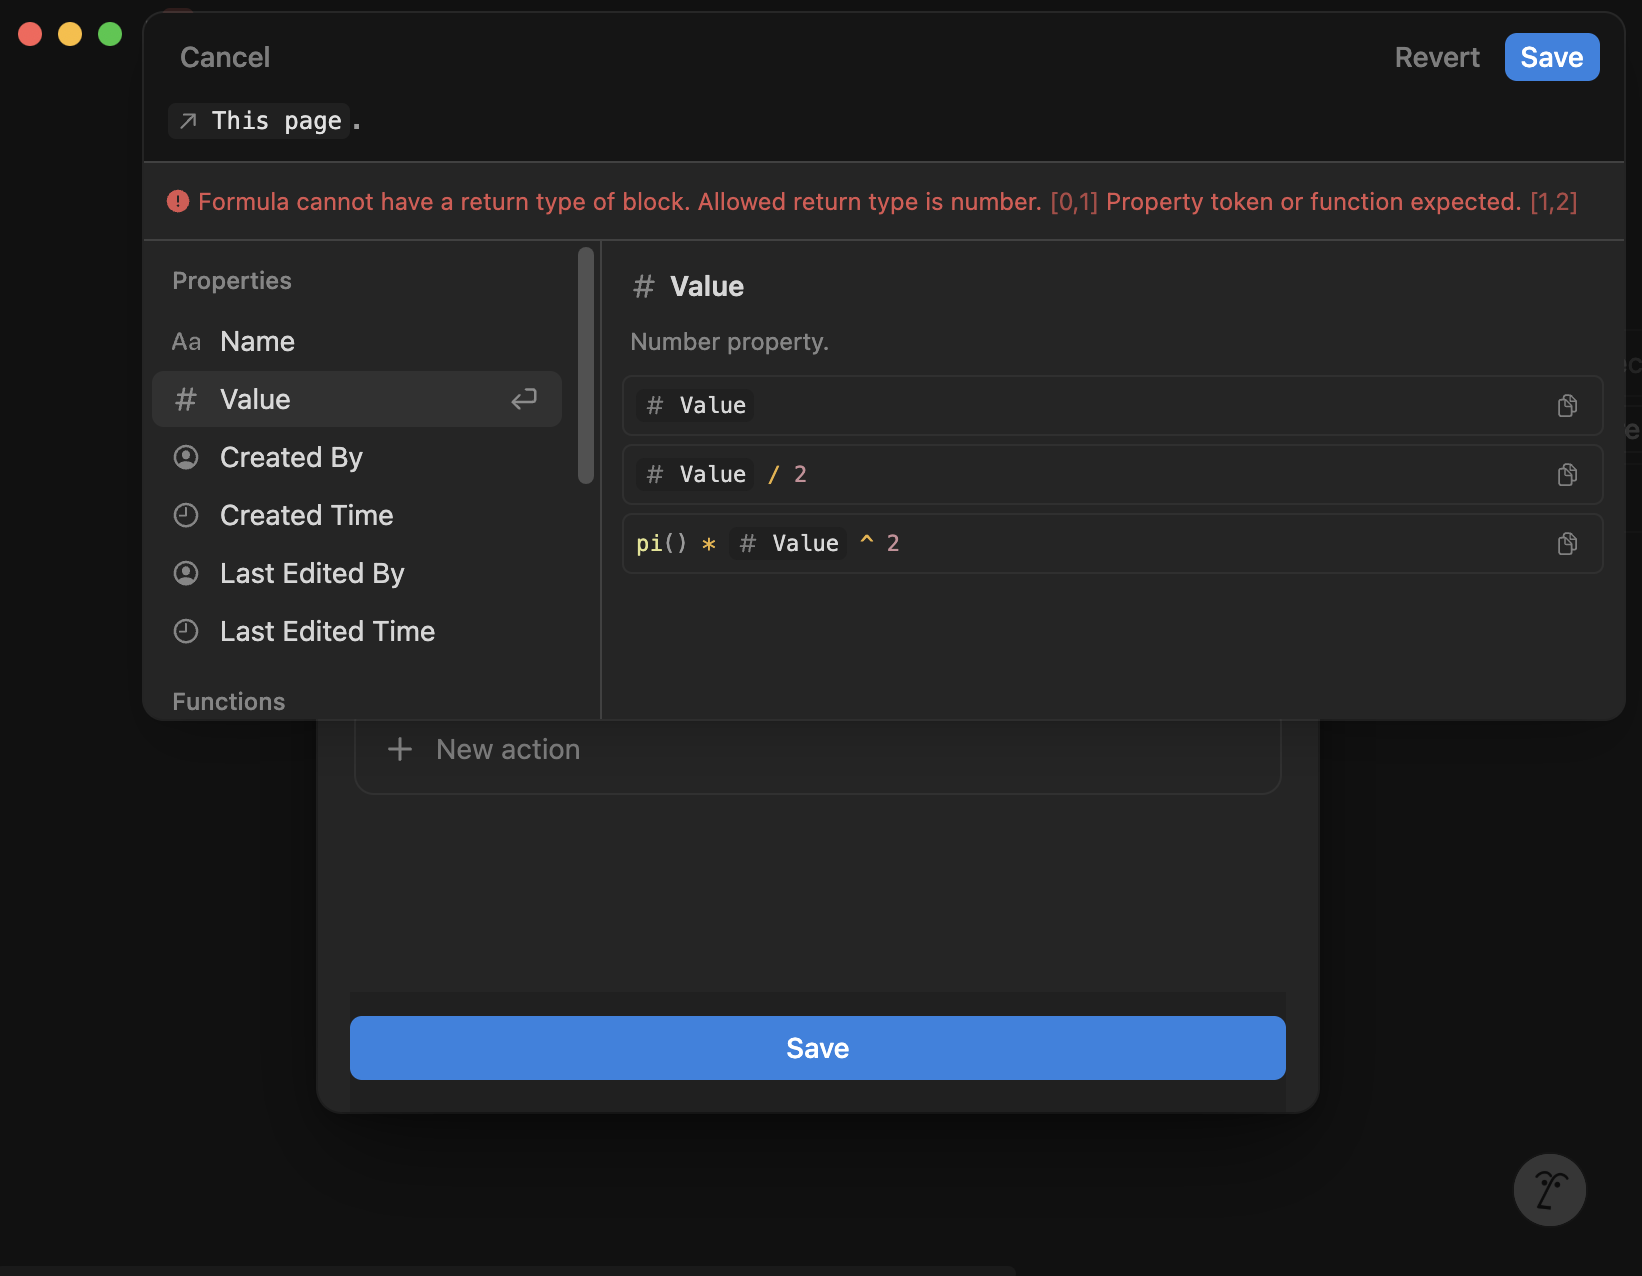Screen dimensions: 1642x1276
Task: Select the Last Edited By property
Action: (x=312, y=573)
